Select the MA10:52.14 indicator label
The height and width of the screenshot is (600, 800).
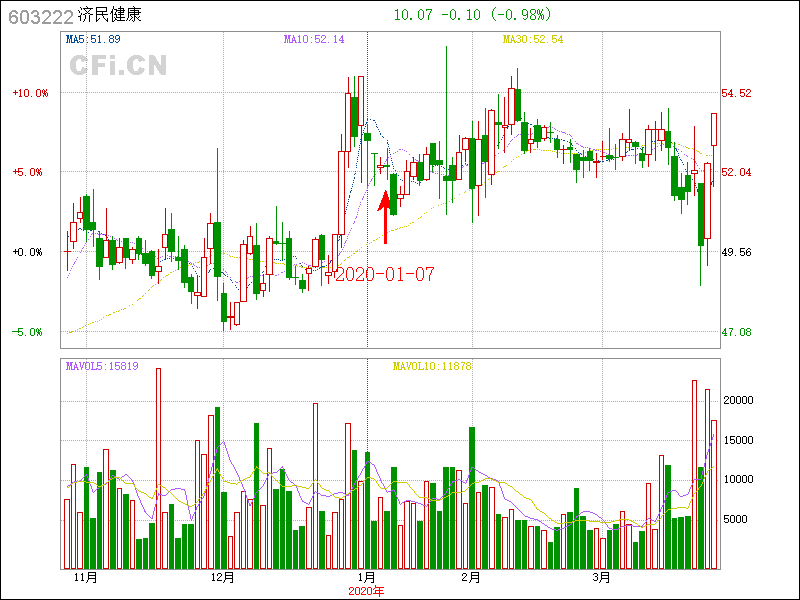tap(313, 39)
